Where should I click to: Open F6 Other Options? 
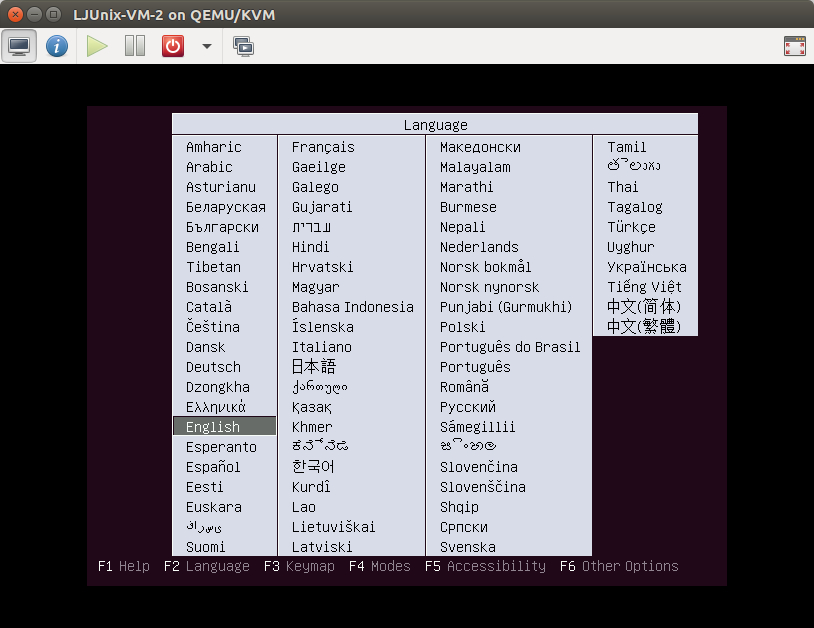(620, 566)
